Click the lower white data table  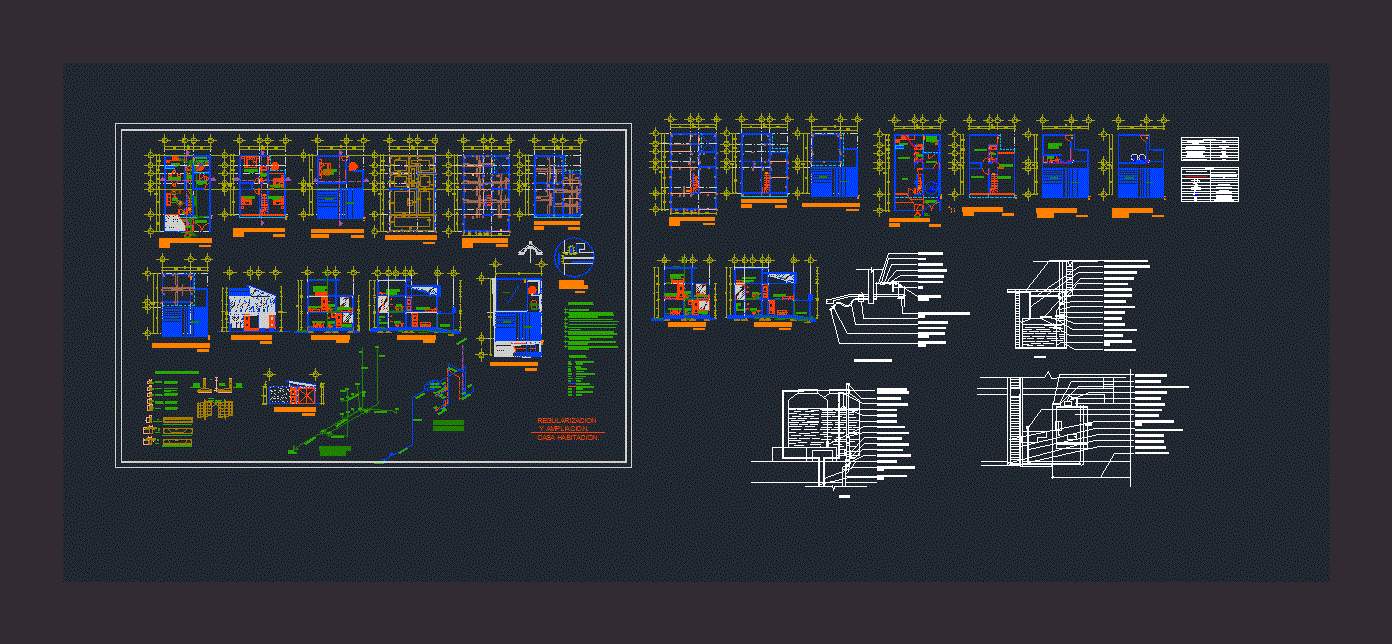click(1210, 185)
